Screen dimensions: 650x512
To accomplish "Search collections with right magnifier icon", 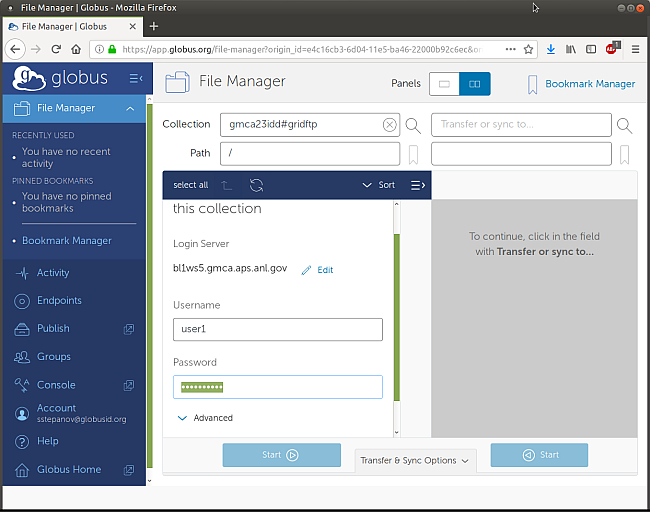I will [x=624, y=126].
